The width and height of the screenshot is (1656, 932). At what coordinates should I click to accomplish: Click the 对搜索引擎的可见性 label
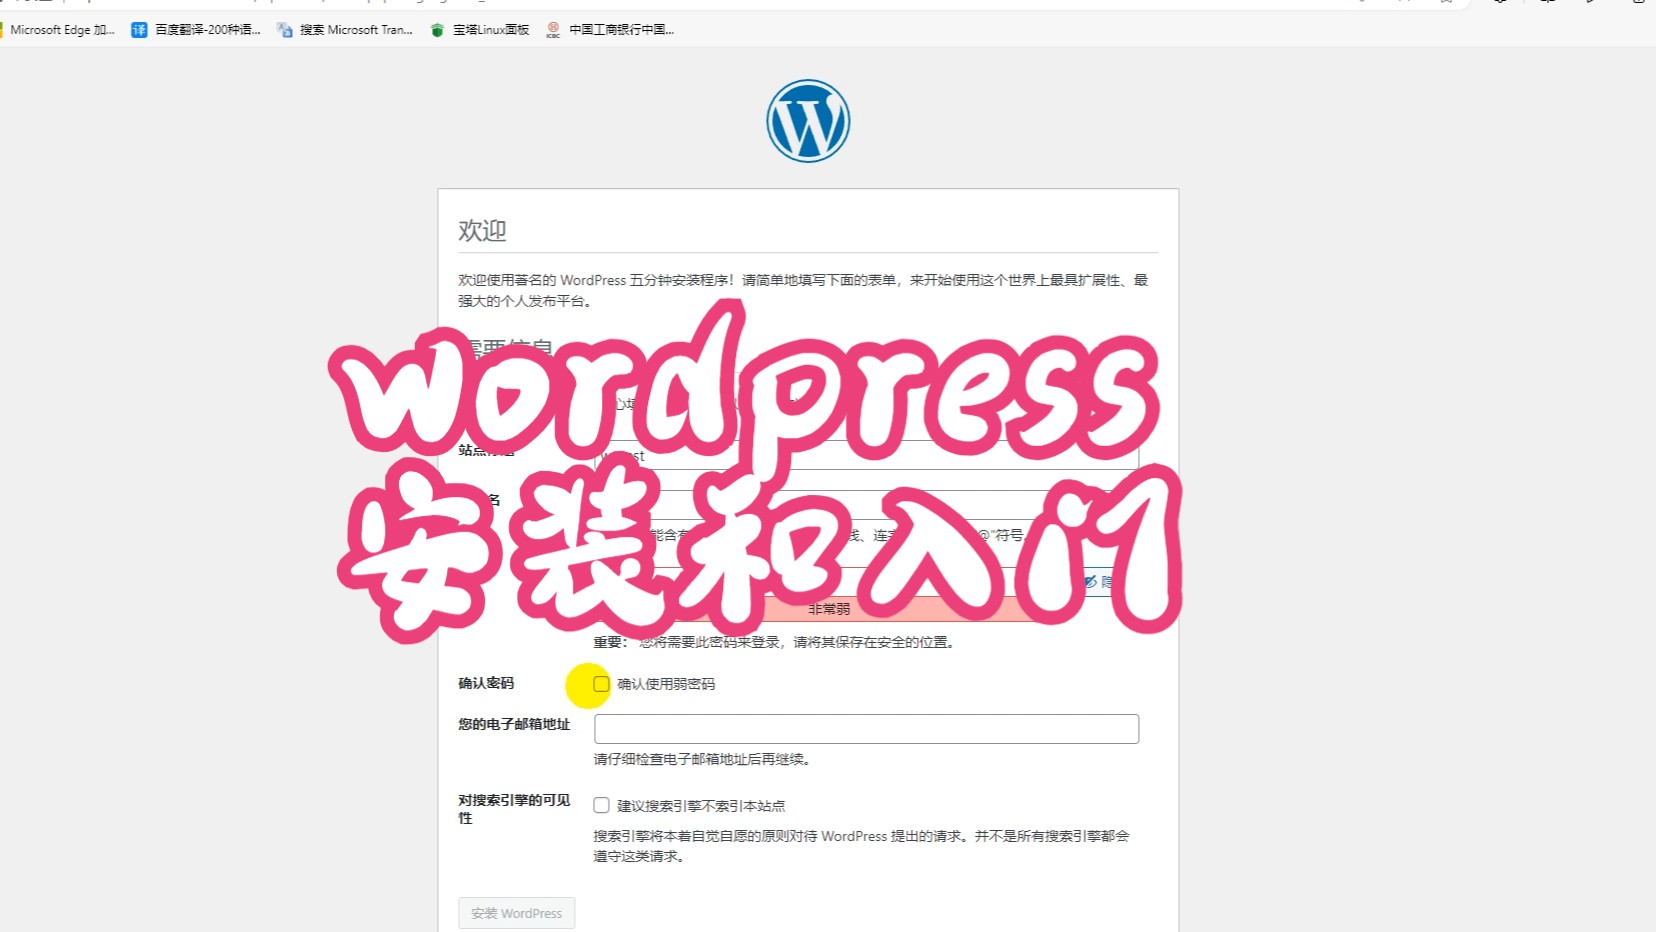(x=514, y=809)
